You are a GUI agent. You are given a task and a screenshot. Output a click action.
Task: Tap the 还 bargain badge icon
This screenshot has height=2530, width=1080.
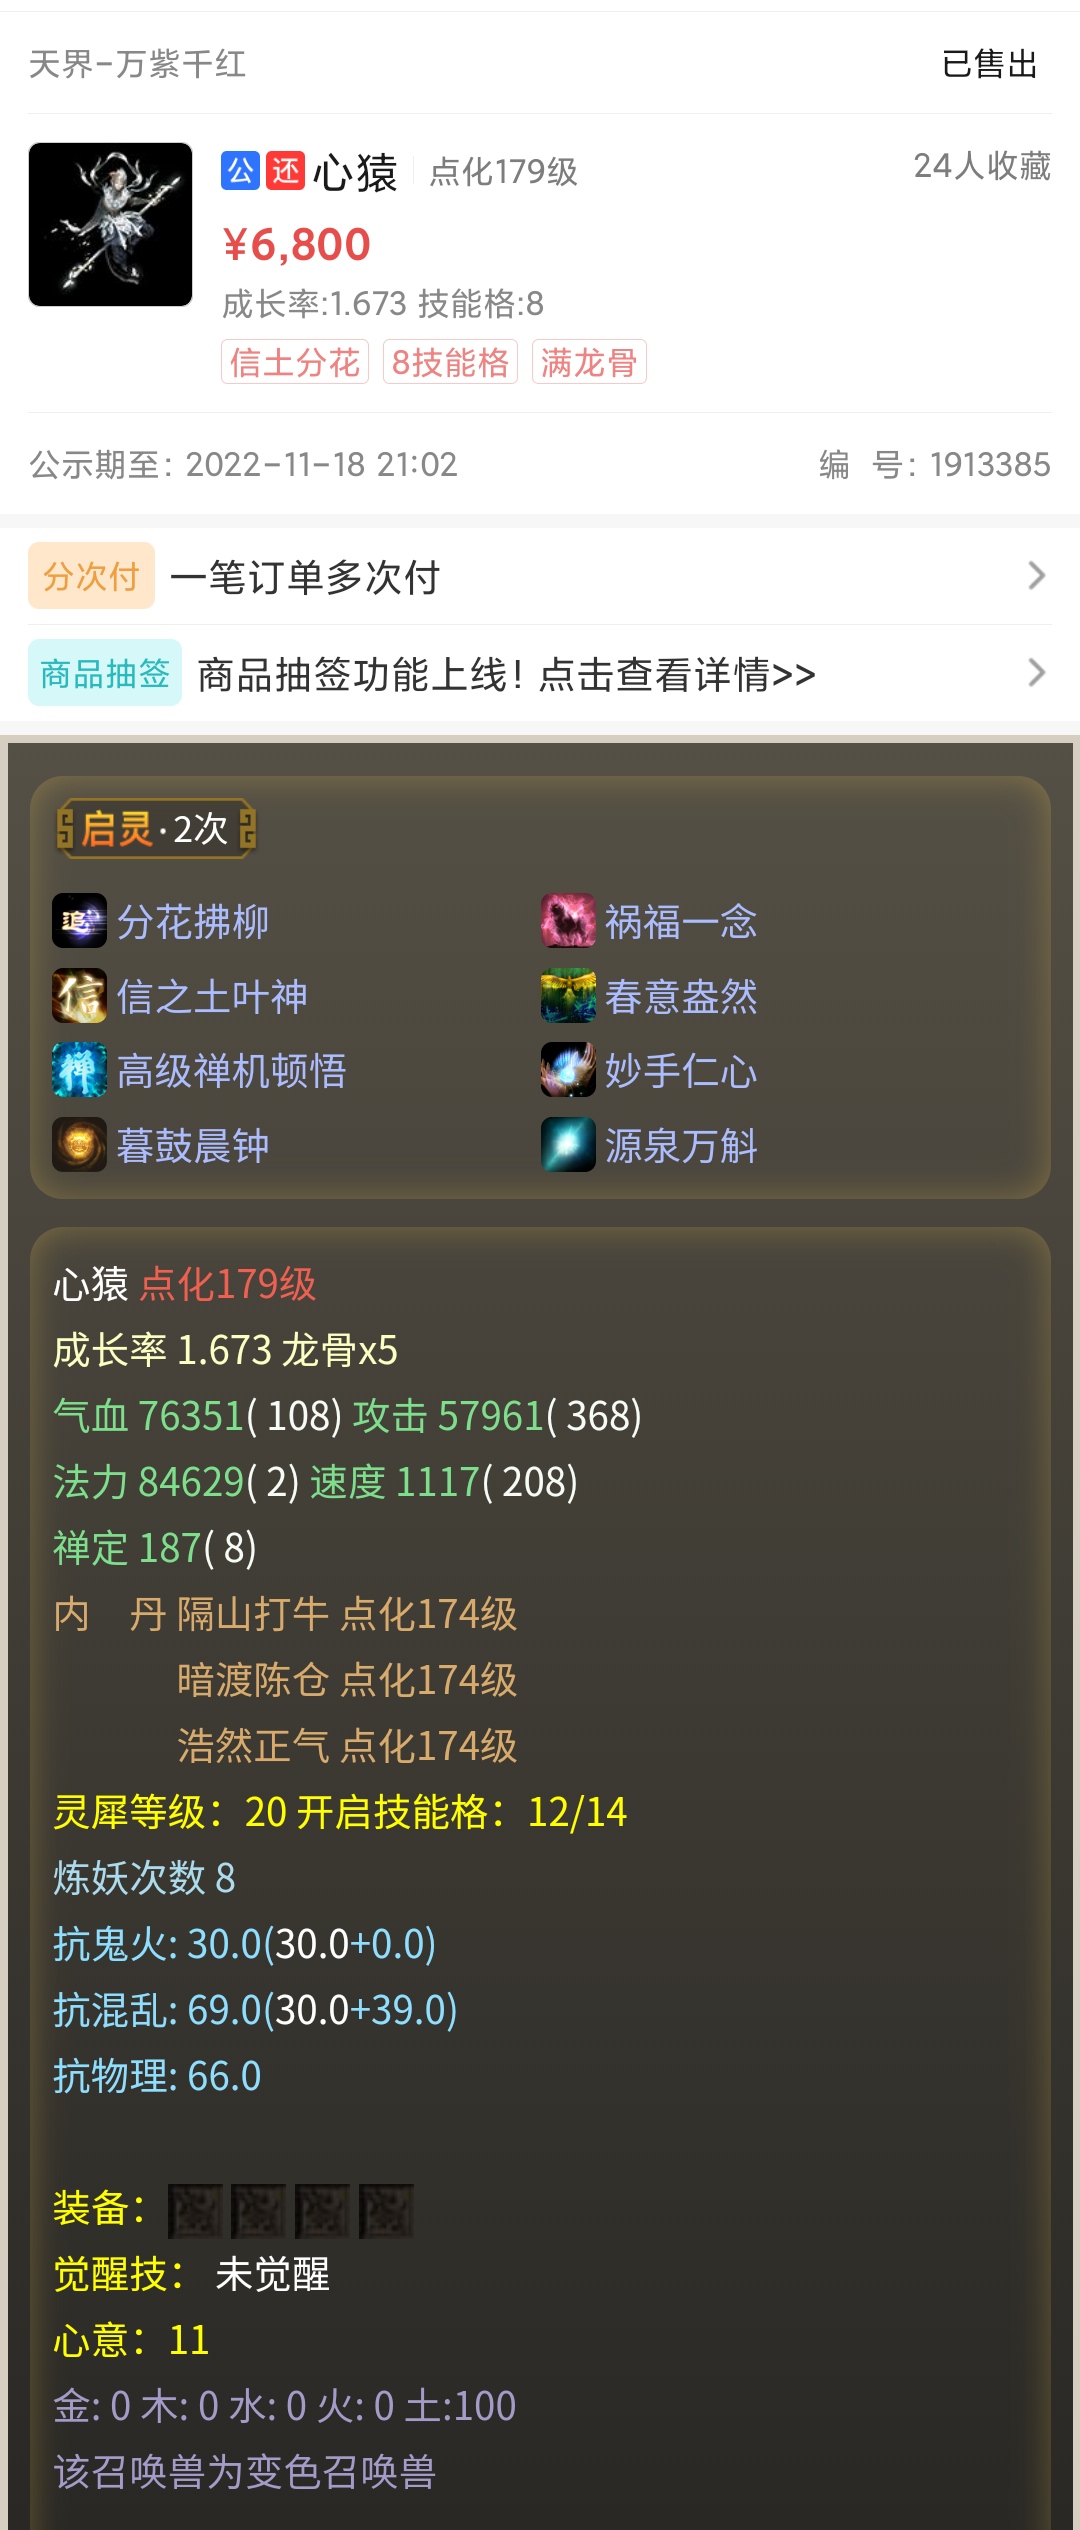tap(285, 171)
